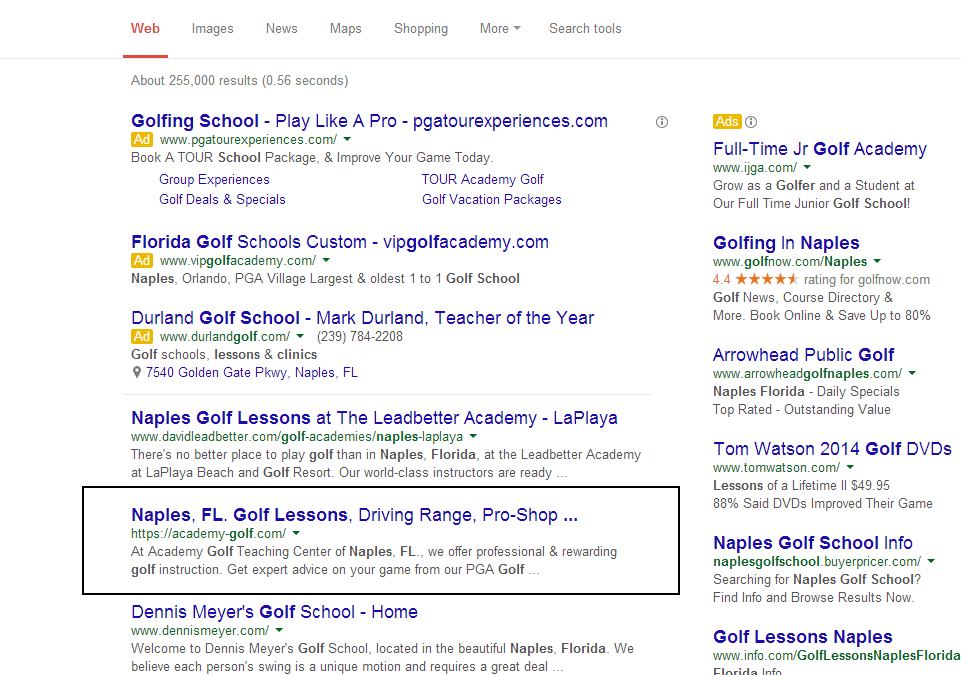
Task: Expand the arrow next to www.golfnow.com/Naples
Action: click(x=877, y=261)
